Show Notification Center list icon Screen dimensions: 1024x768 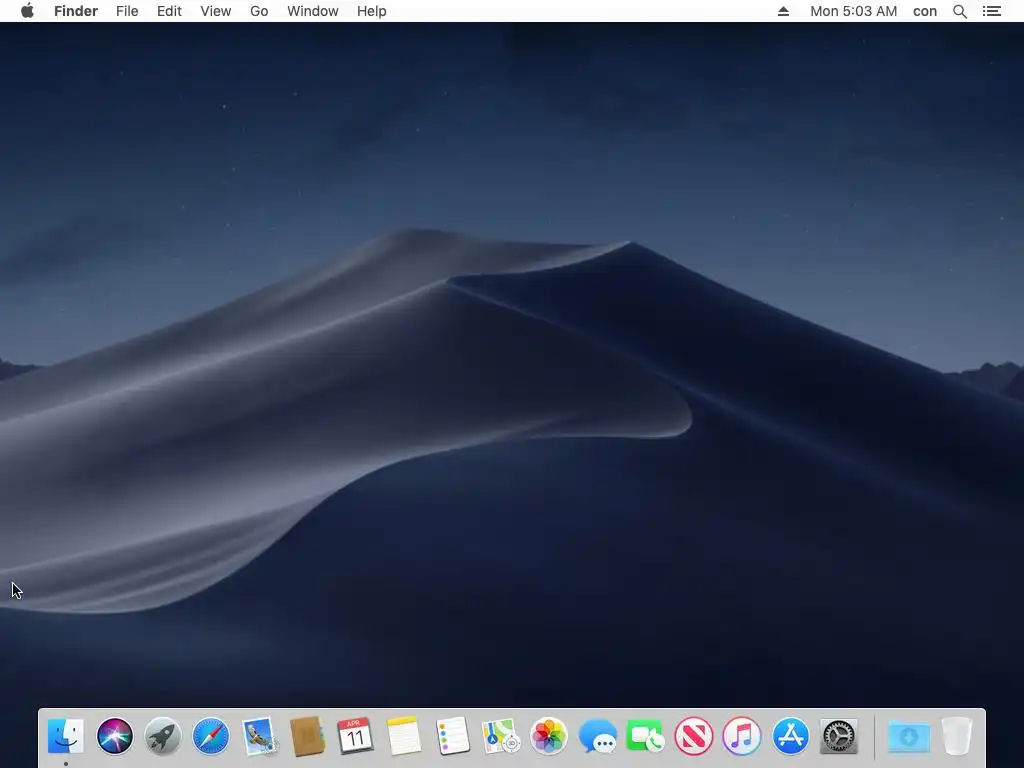992,11
